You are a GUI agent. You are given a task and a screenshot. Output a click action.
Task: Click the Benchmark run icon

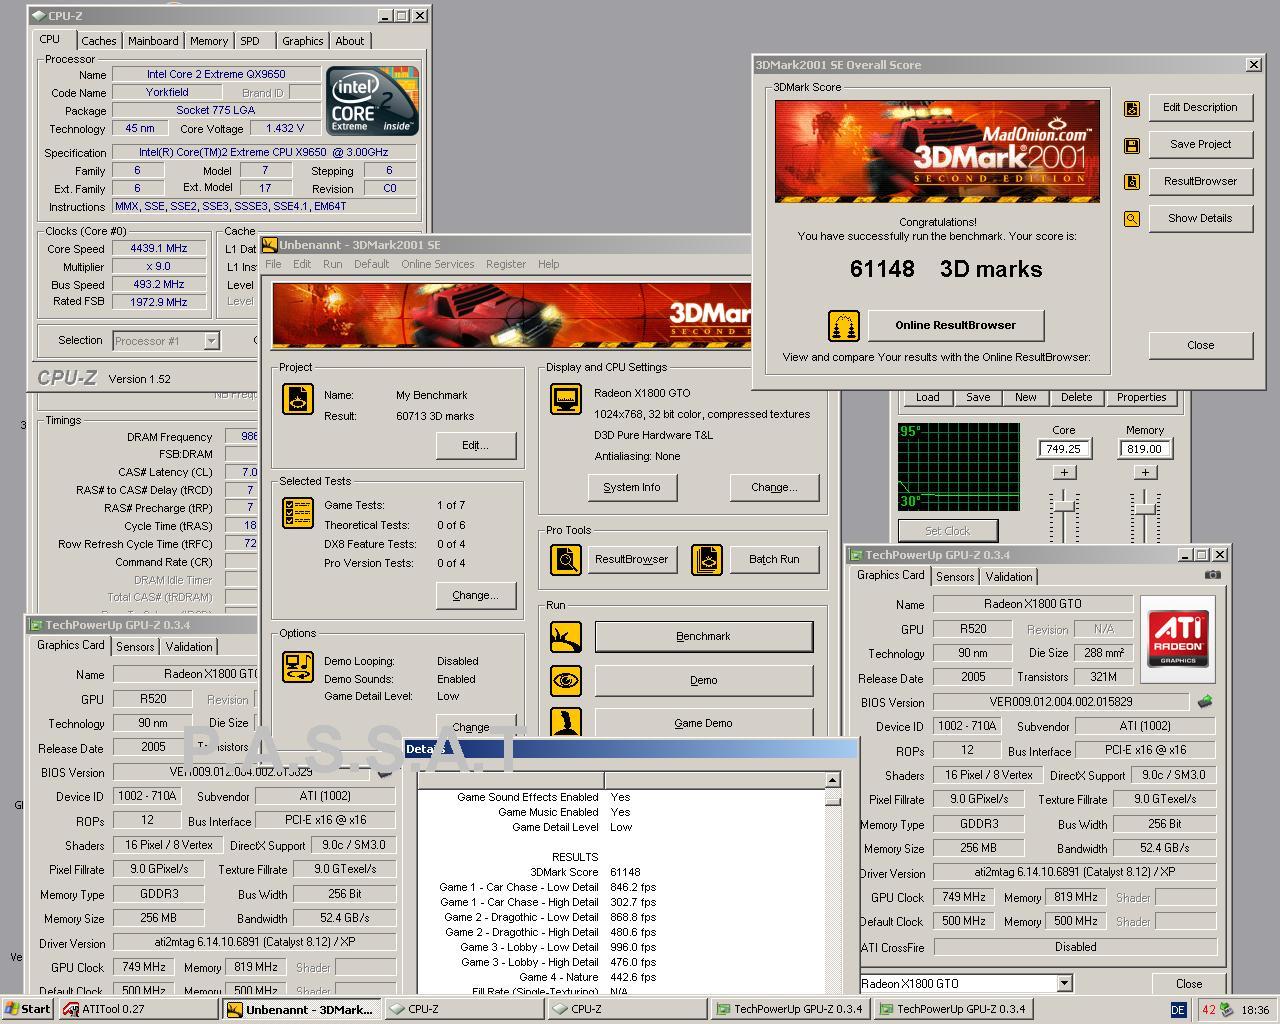click(x=566, y=637)
